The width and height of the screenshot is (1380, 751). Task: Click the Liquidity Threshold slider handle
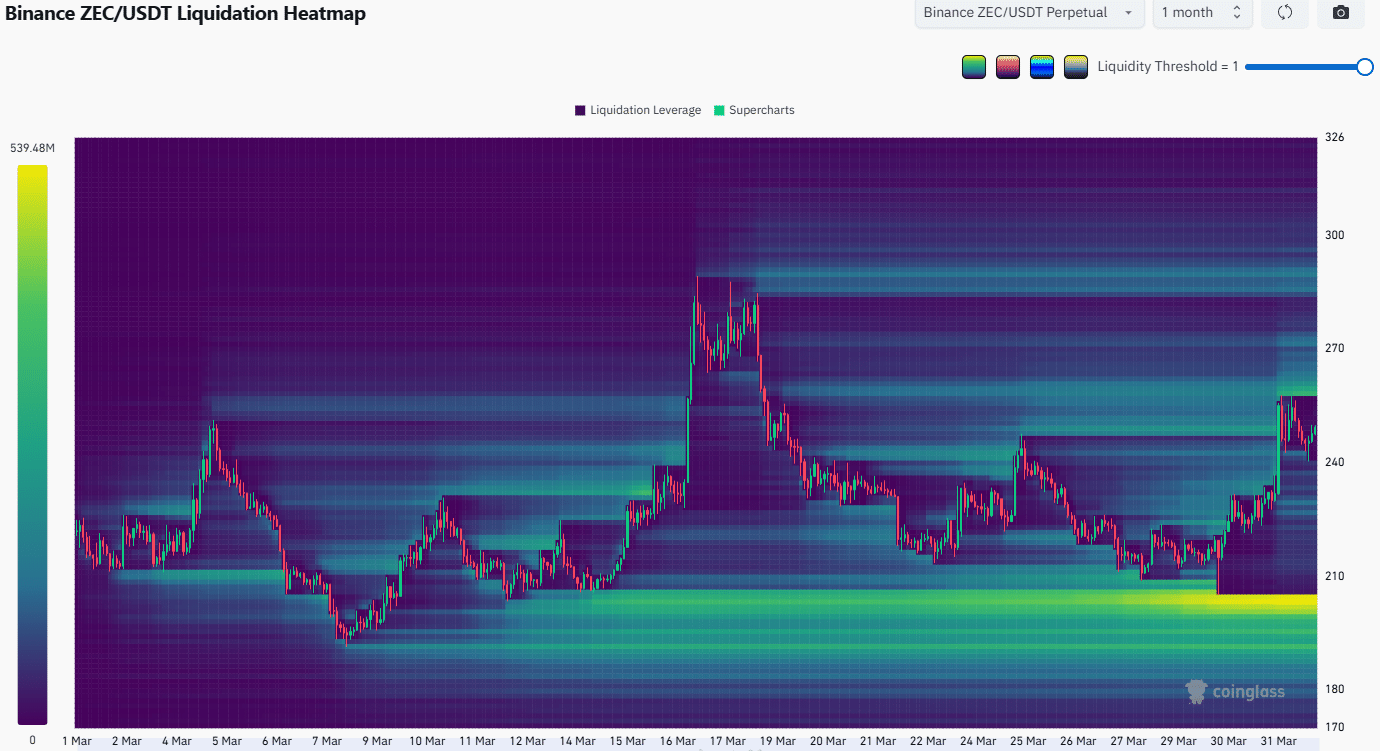1364,67
